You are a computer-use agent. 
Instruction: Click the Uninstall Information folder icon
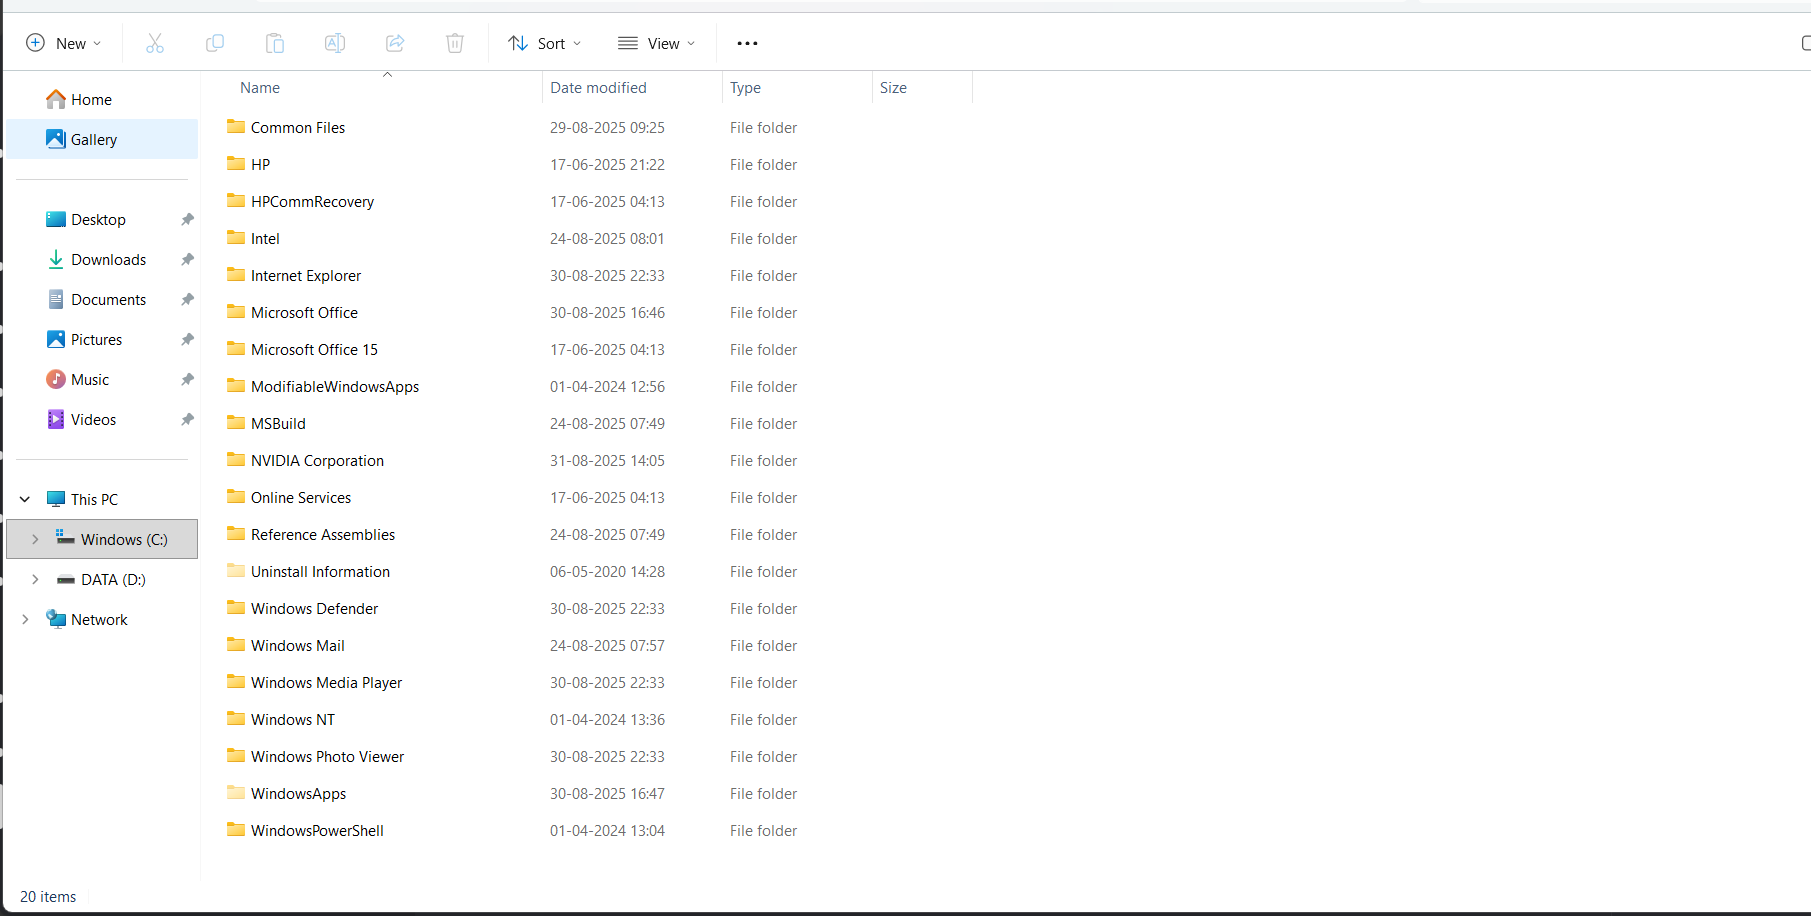point(236,571)
